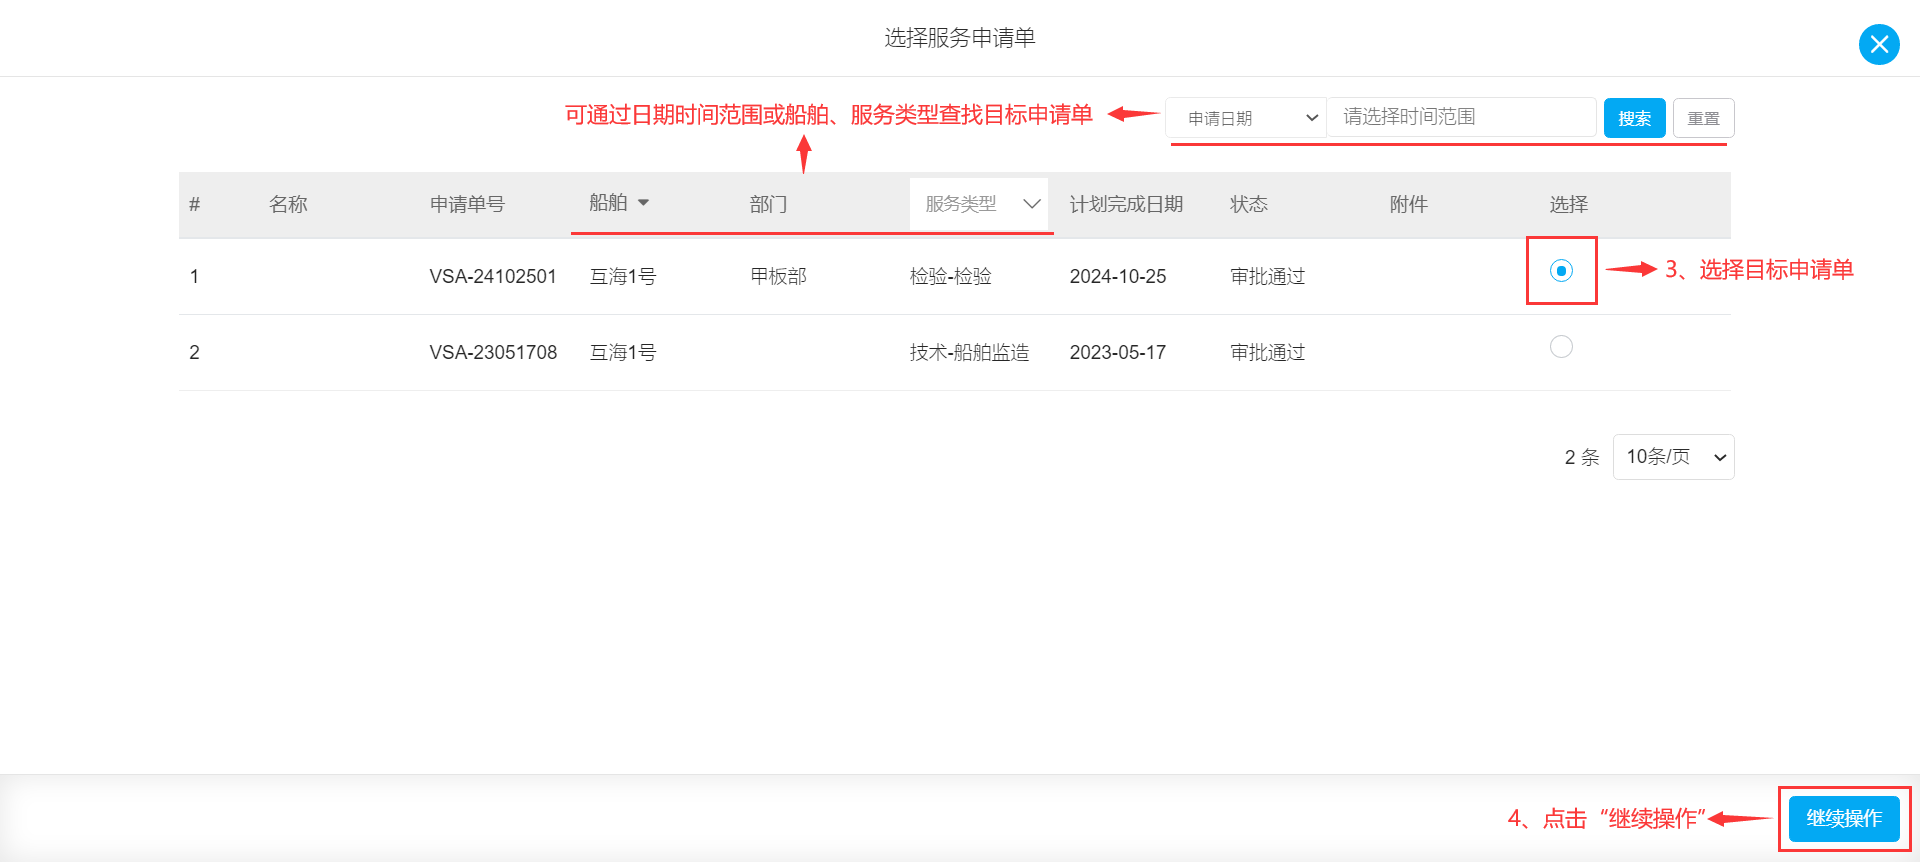The height and width of the screenshot is (867, 1920).
Task: Click the 计划完成日期 column header
Action: (1126, 204)
